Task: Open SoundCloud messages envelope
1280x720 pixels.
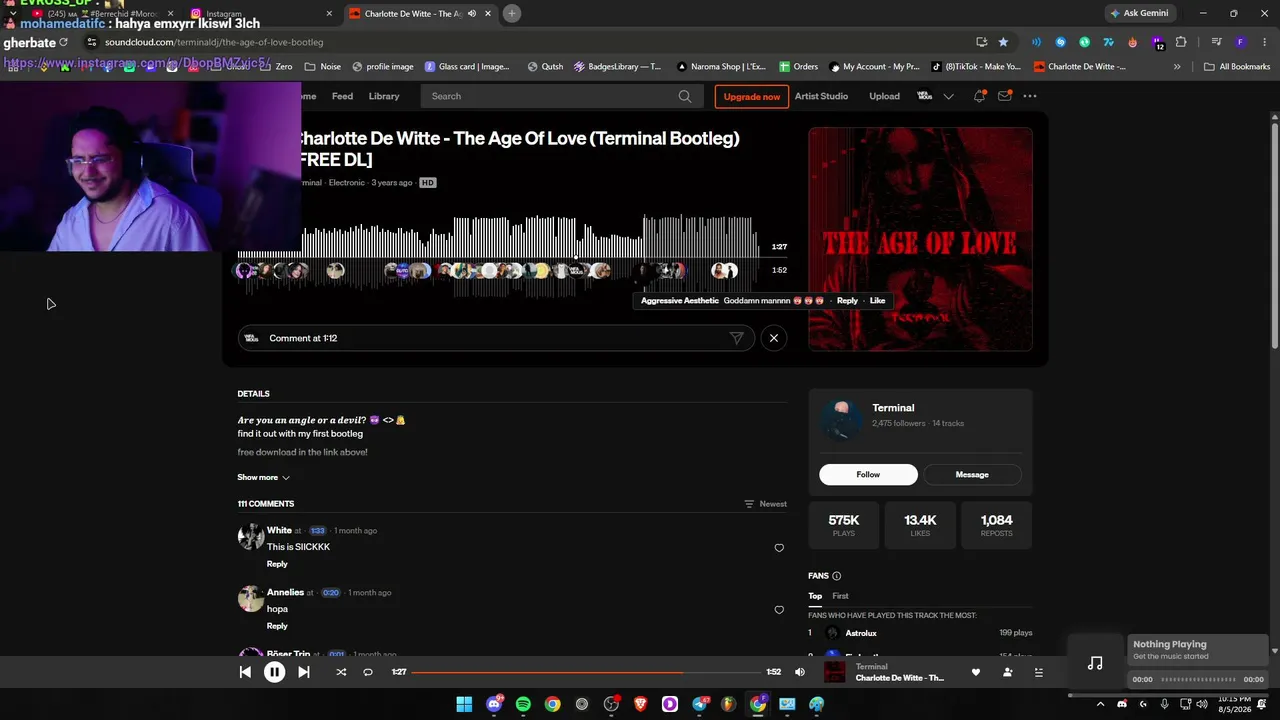Action: [x=1005, y=96]
